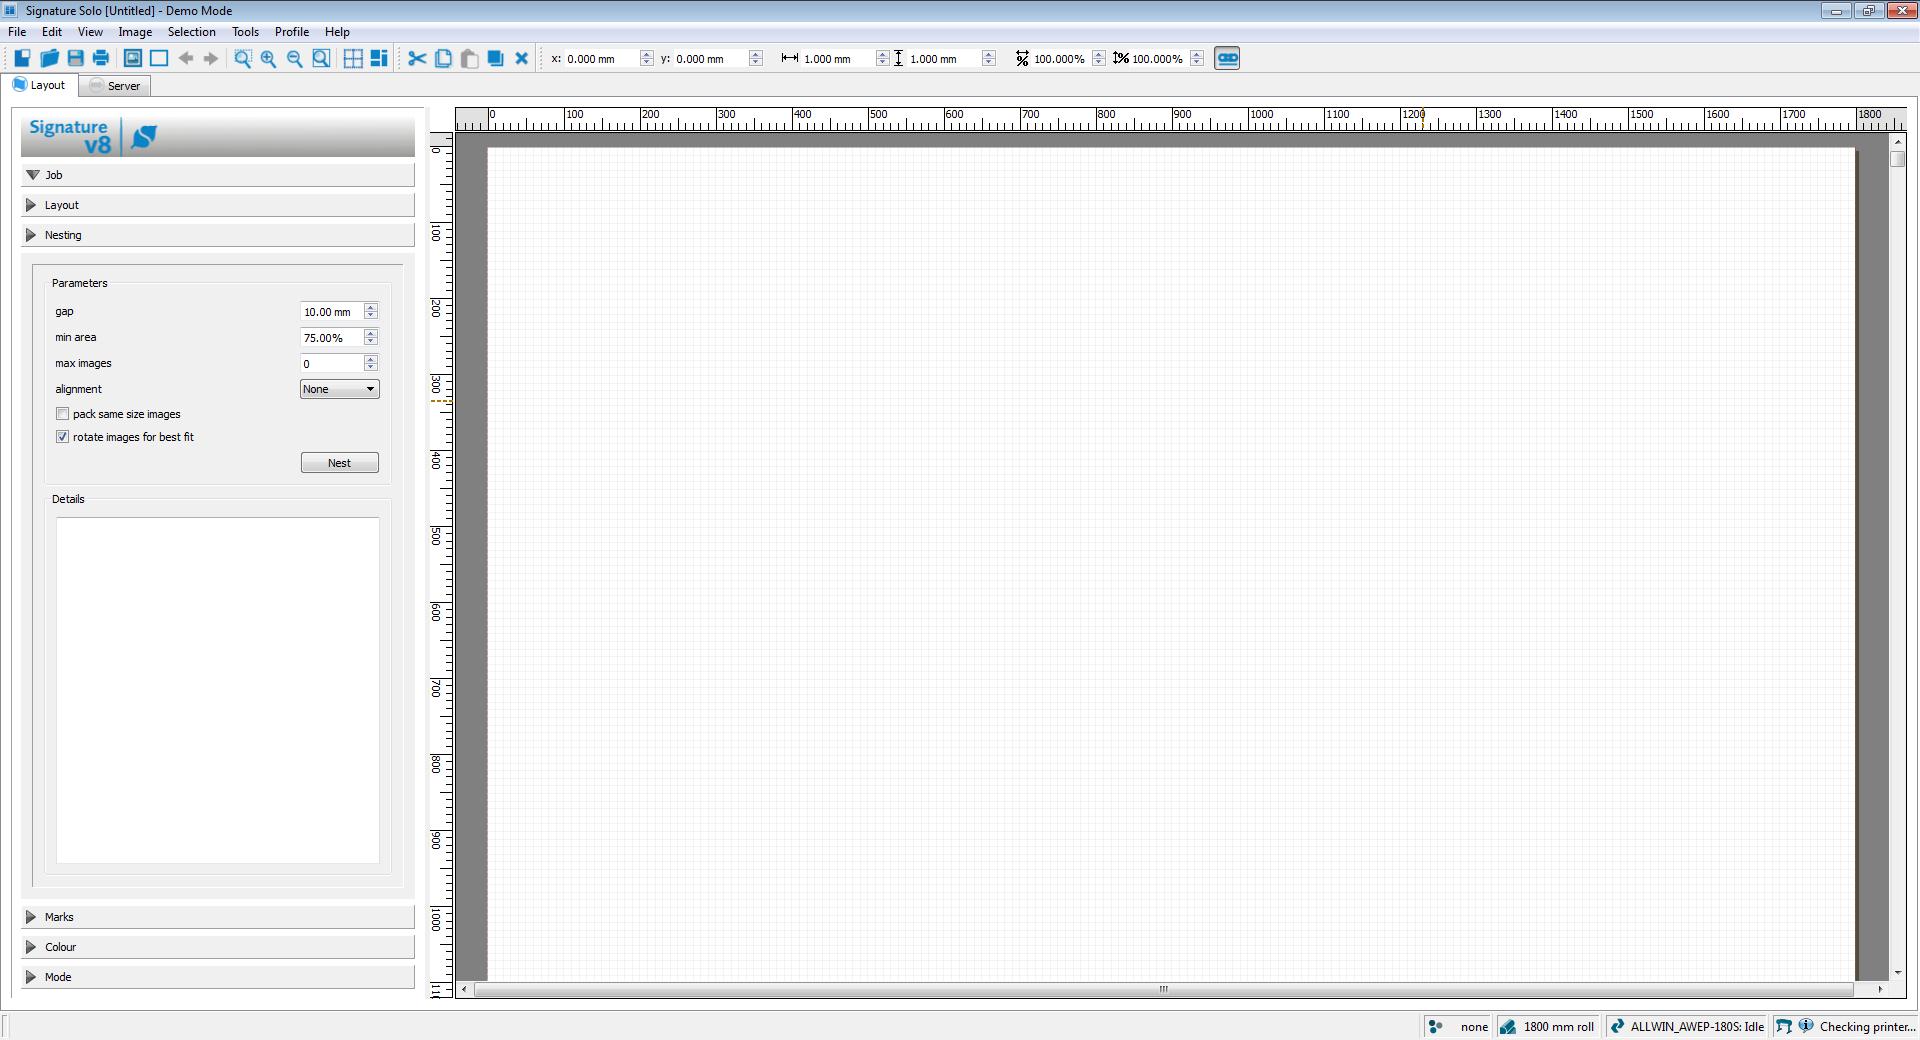The image size is (1920, 1040).
Task: Click the vertical scale percent icon
Action: 1121,58
